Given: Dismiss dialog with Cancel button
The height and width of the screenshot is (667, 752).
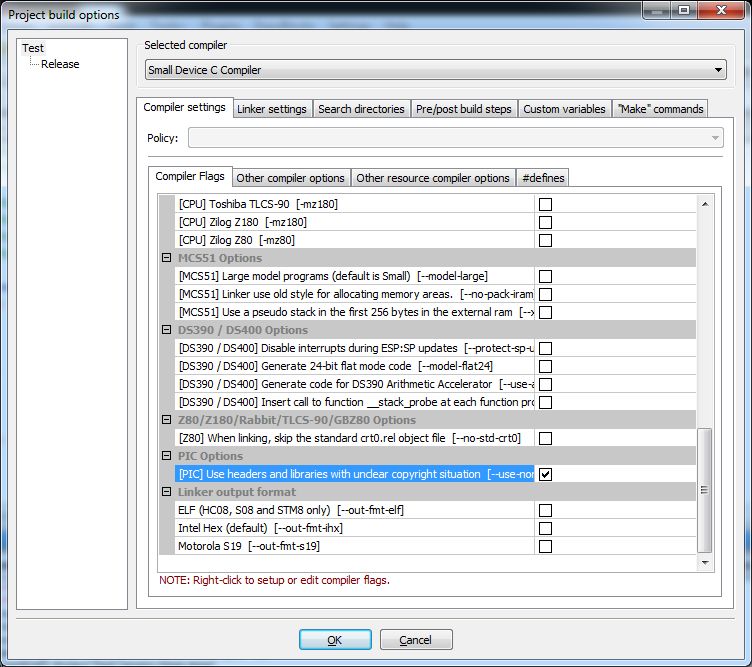Looking at the screenshot, I should click(x=416, y=640).
